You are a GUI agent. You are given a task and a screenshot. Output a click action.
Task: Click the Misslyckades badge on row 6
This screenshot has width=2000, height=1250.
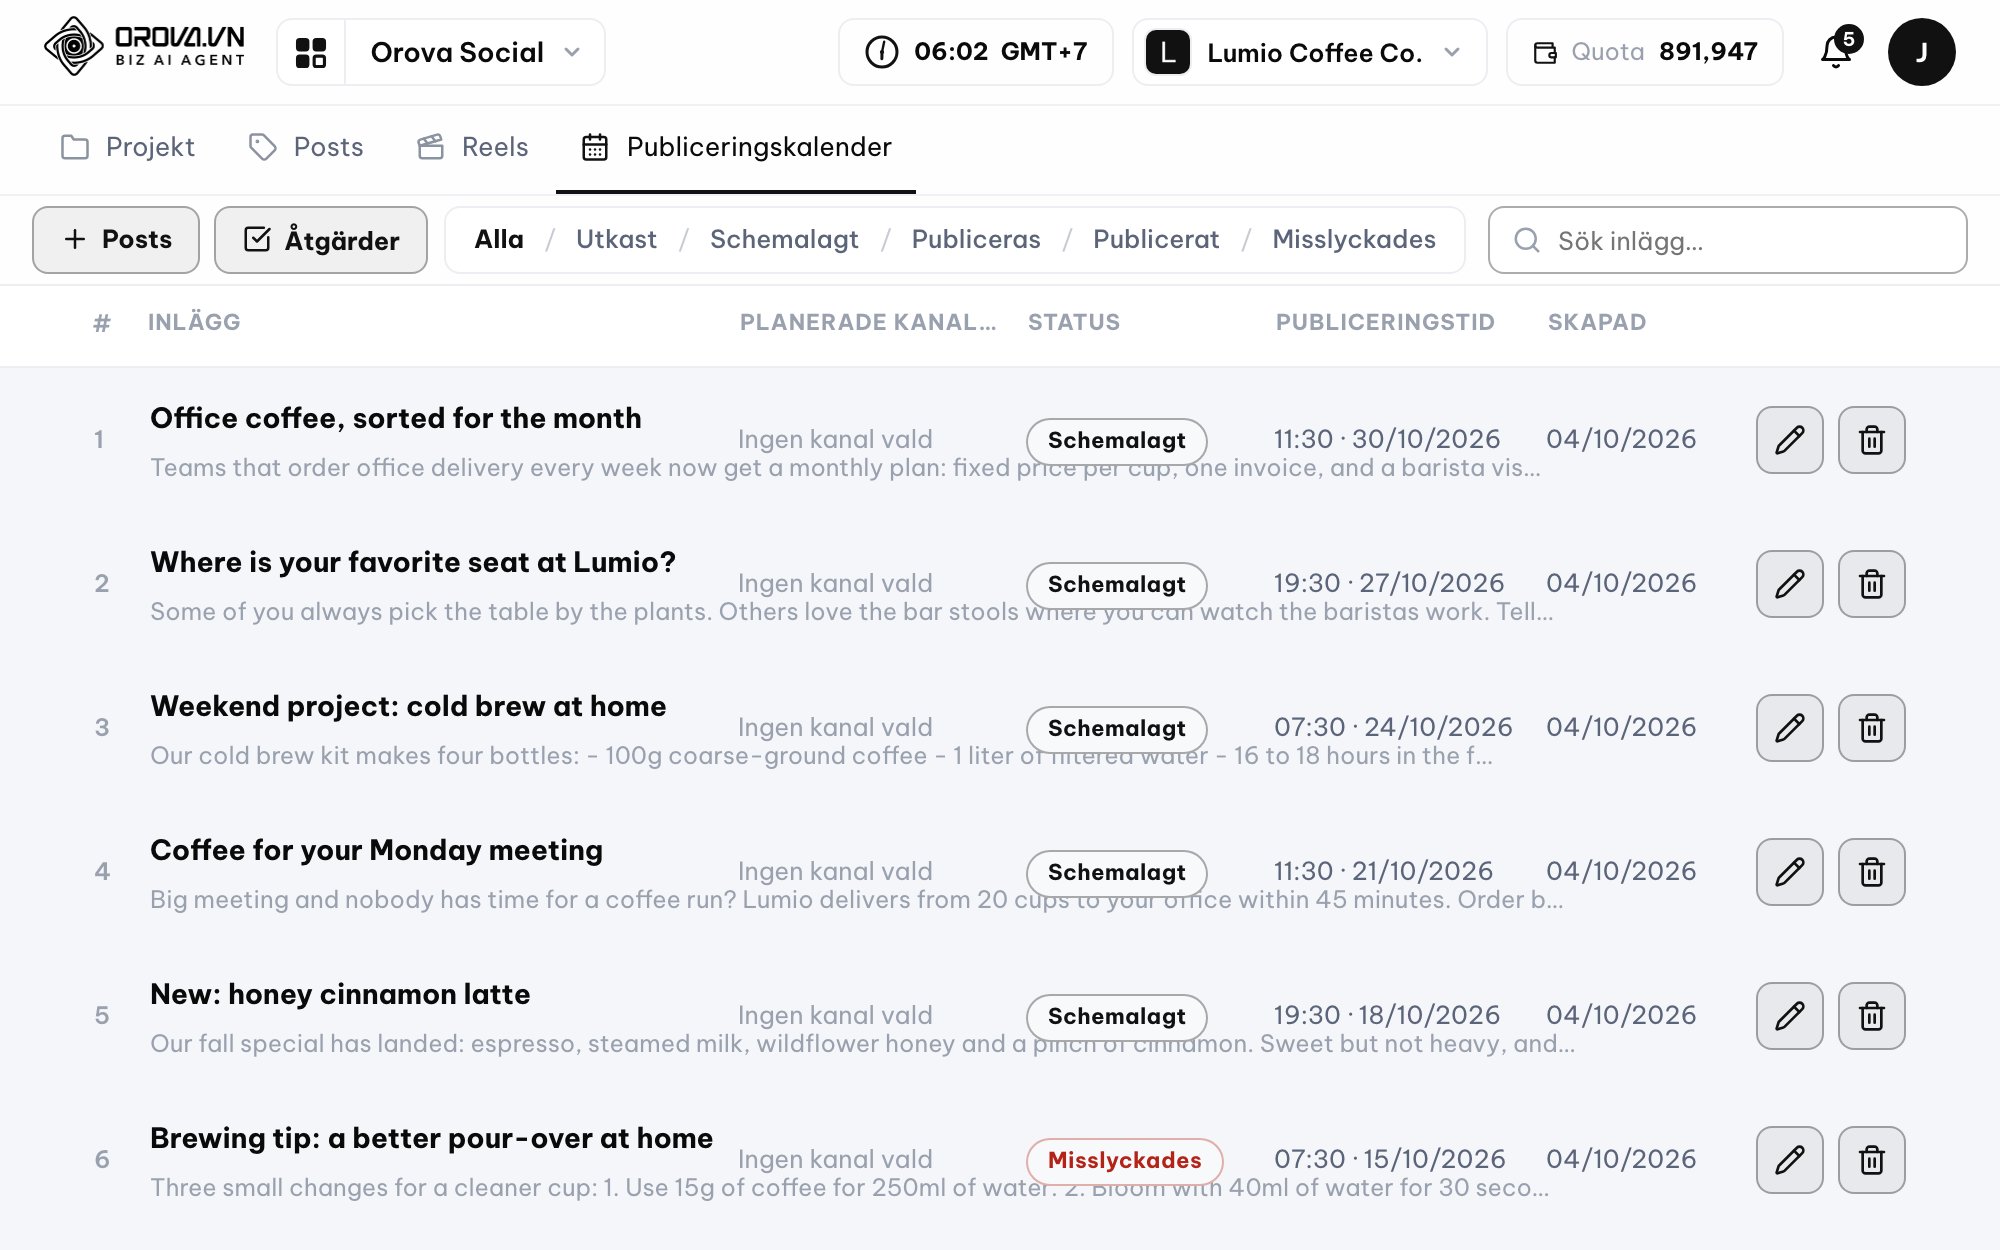(x=1124, y=1160)
